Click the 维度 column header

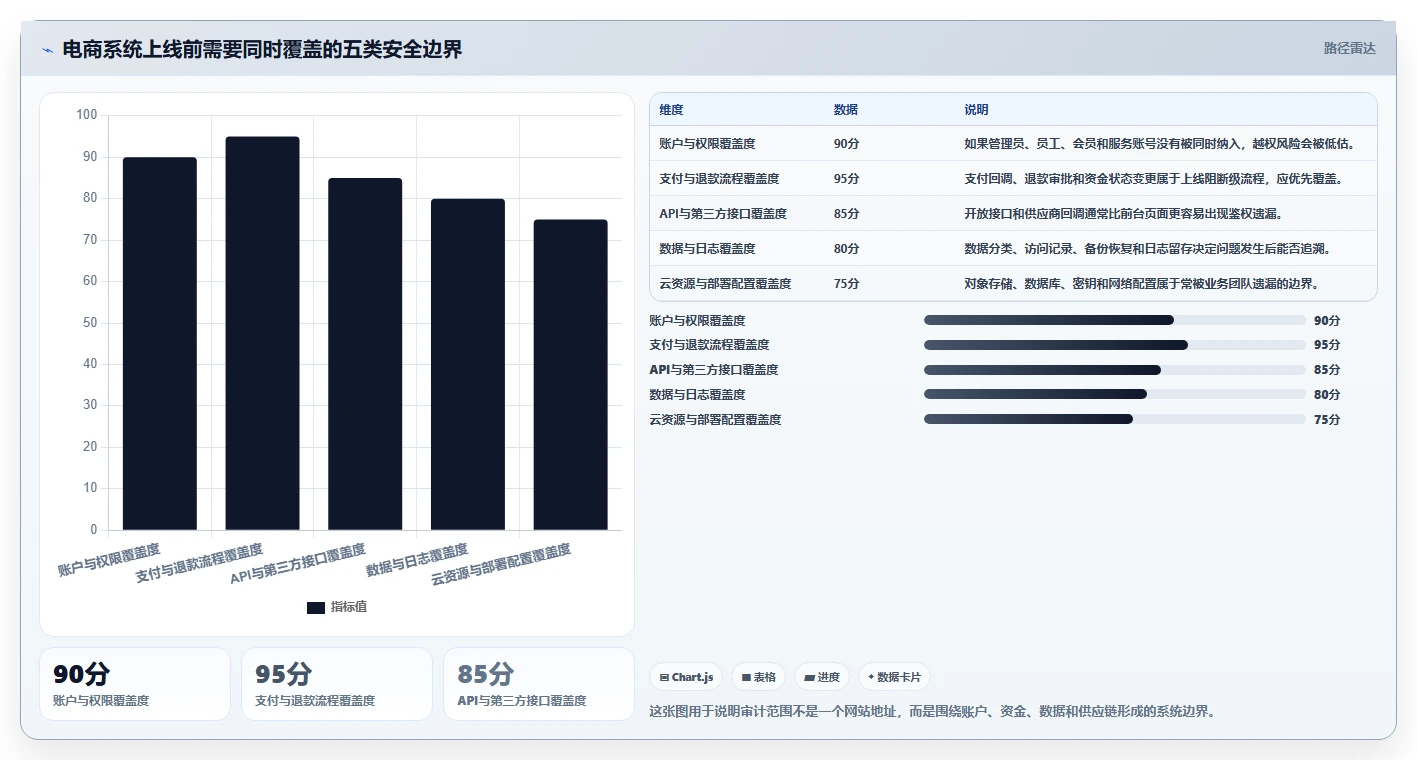pos(671,110)
